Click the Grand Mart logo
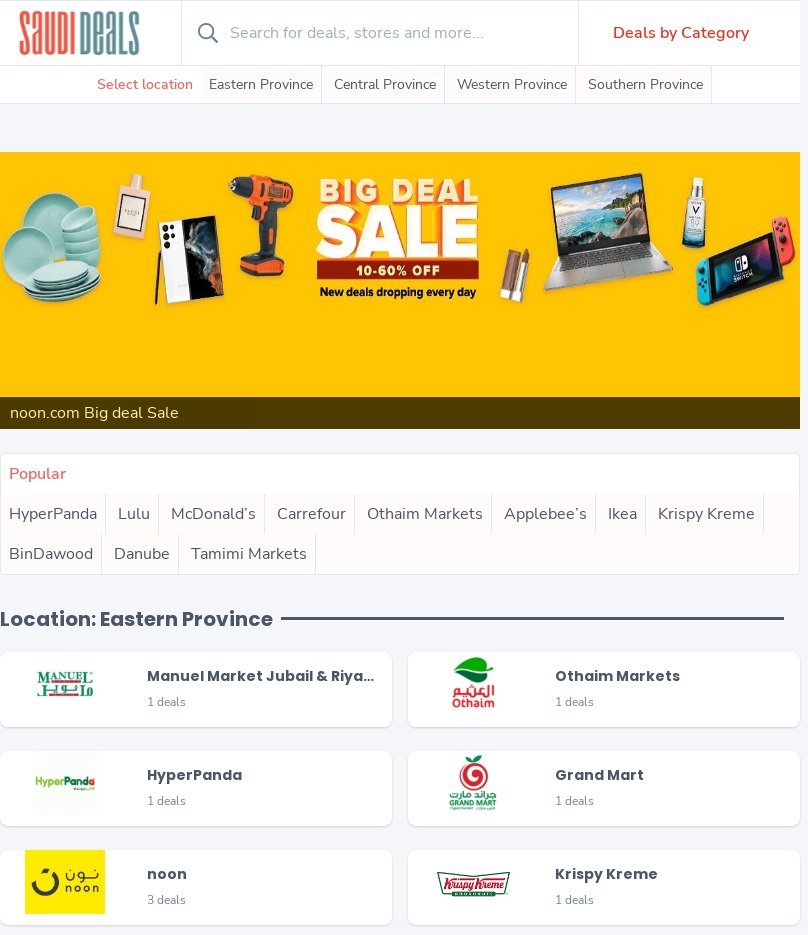Image resolution: width=808 pixels, height=935 pixels. pyautogui.click(x=473, y=782)
